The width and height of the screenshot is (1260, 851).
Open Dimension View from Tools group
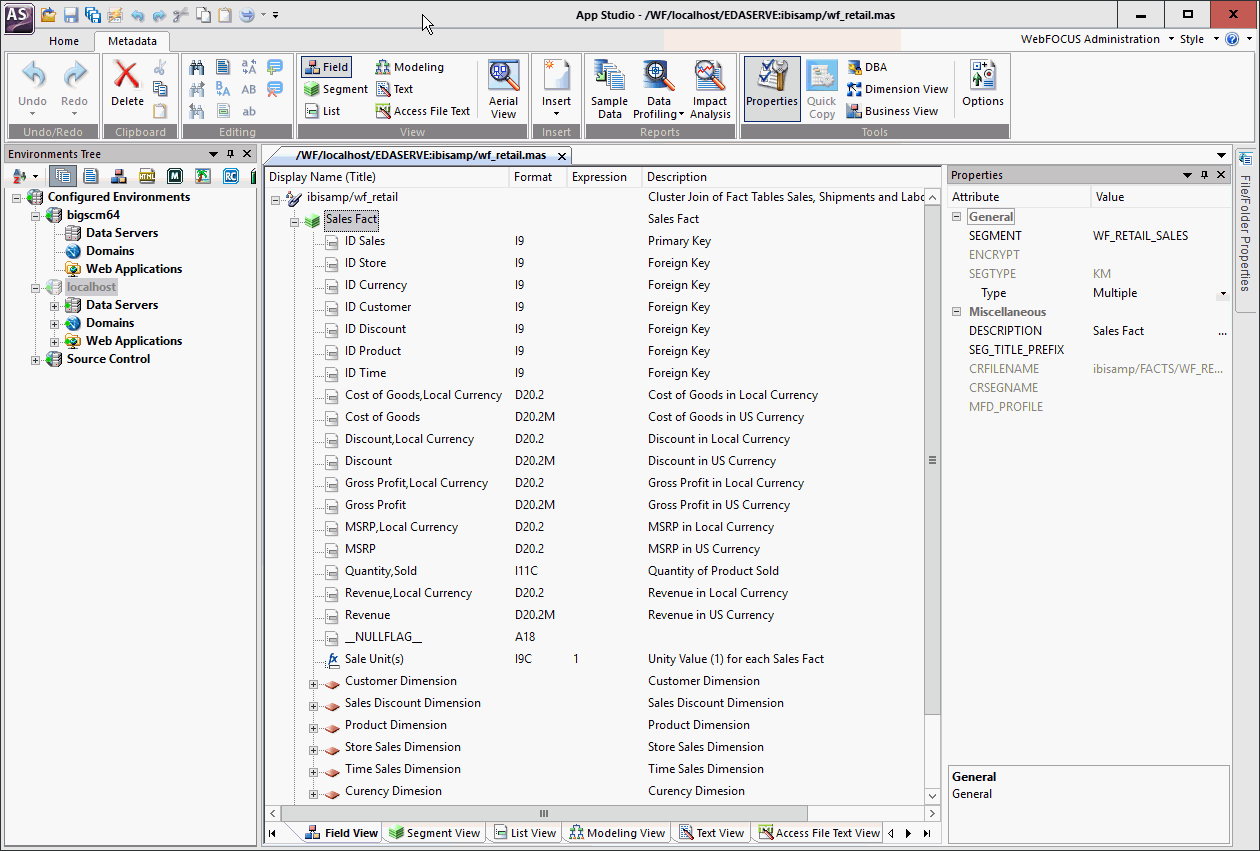tap(897, 89)
